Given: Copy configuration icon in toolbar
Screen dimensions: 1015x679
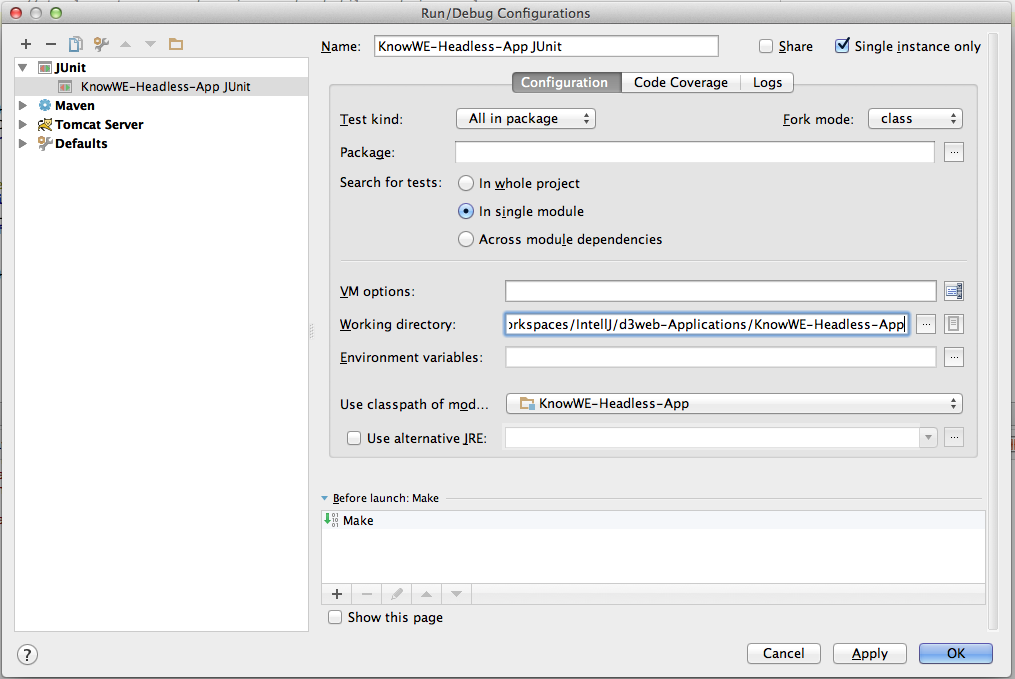Looking at the screenshot, I should [x=76, y=44].
